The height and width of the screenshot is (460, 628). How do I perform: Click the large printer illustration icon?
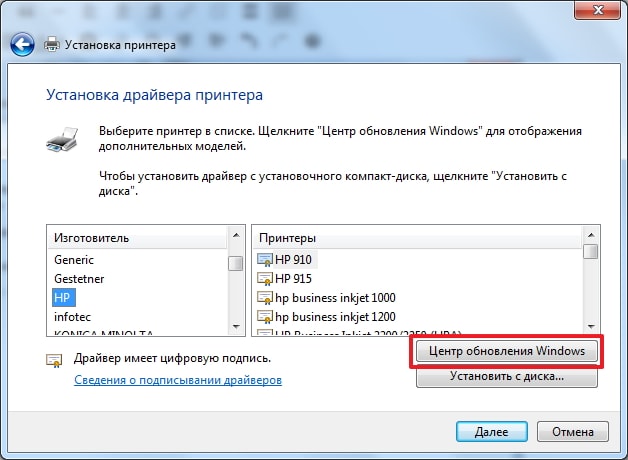[x=62, y=140]
